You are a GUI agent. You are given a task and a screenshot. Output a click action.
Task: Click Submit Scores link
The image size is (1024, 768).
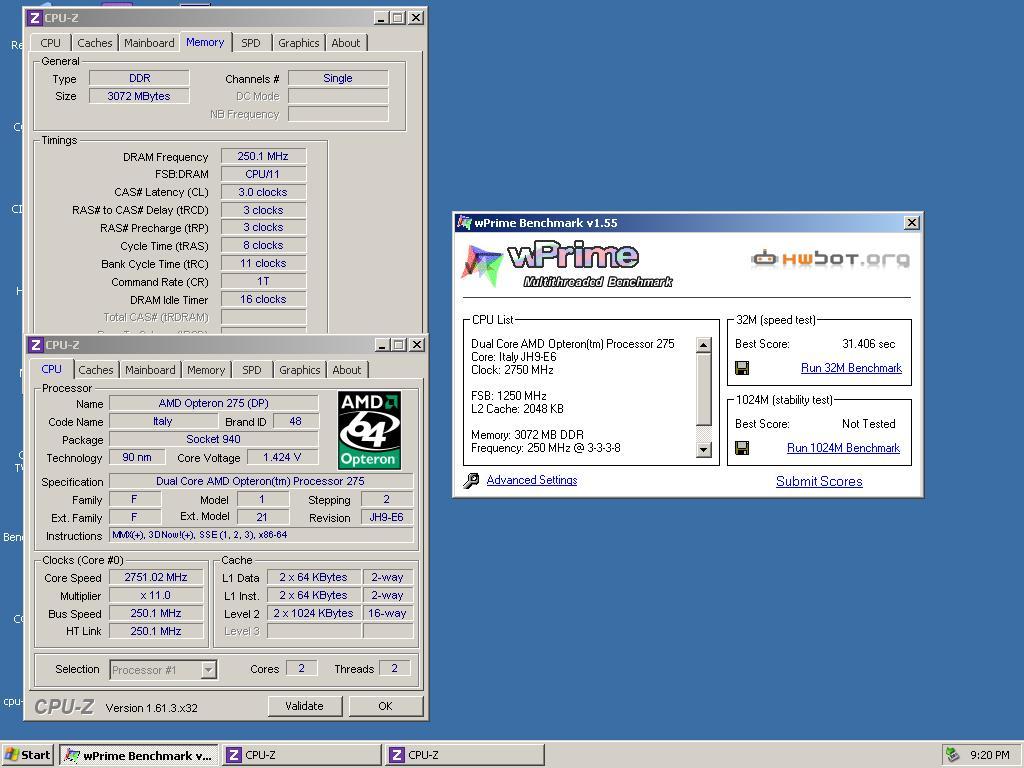click(x=819, y=482)
